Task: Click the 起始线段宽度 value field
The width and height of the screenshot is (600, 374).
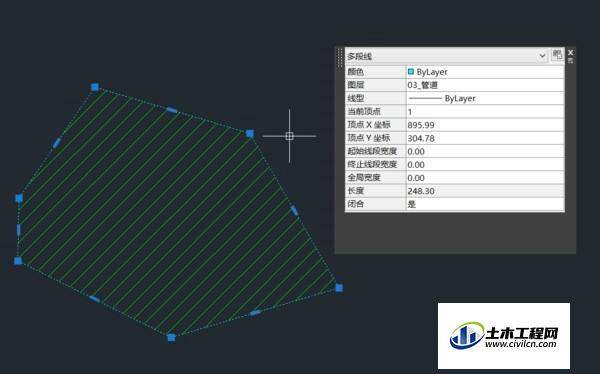Action: click(485, 152)
